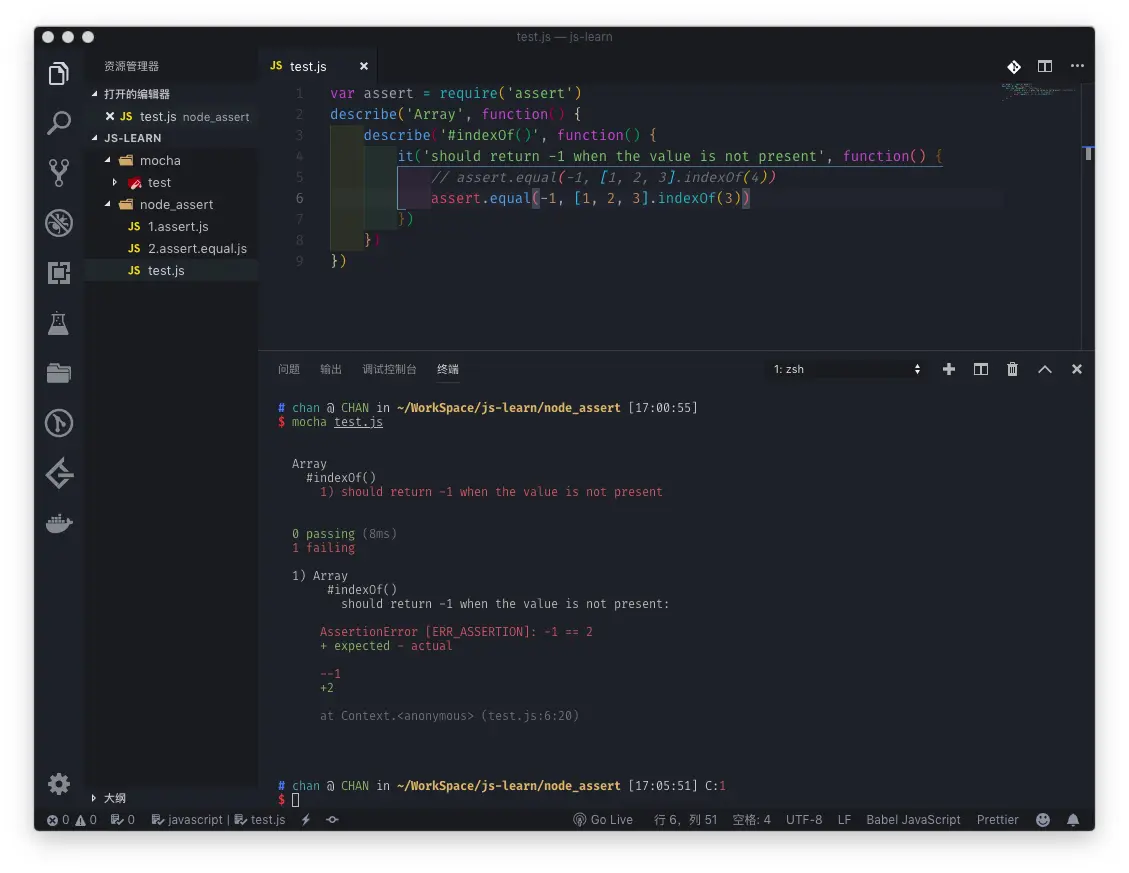Open the Extensions view icon
Screen dimensions: 1129x873
(59, 272)
